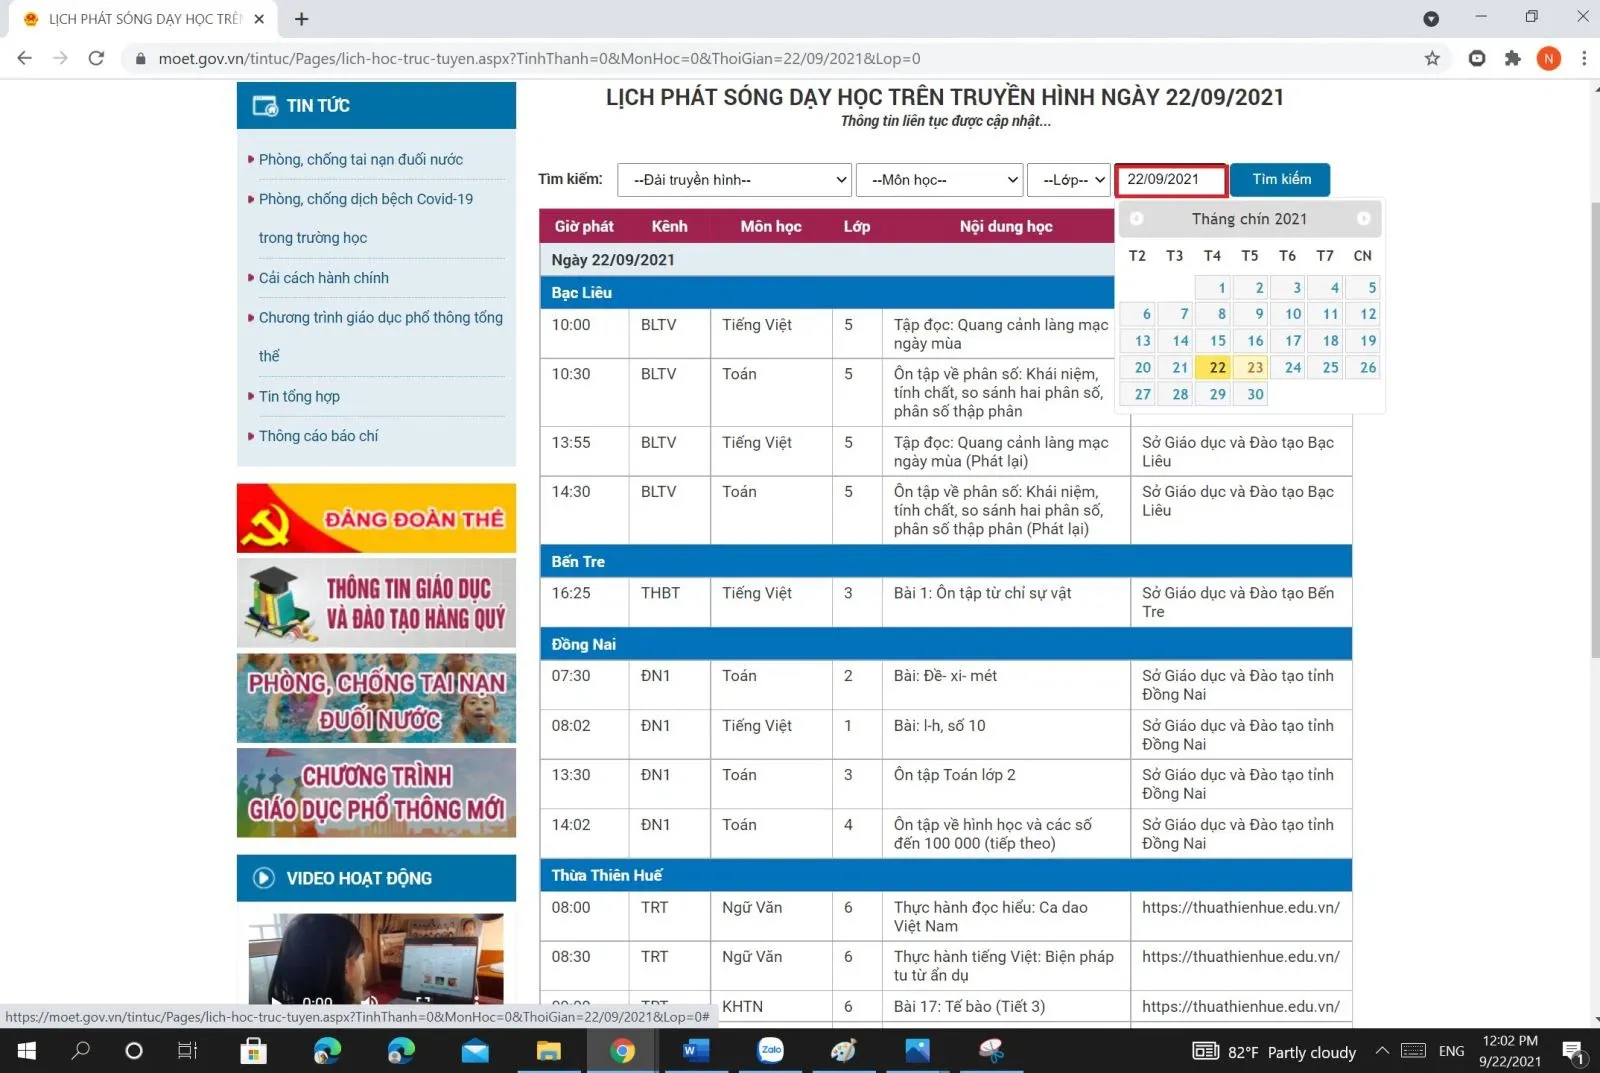Open notification center icon
The image size is (1600, 1073).
point(1573,1052)
